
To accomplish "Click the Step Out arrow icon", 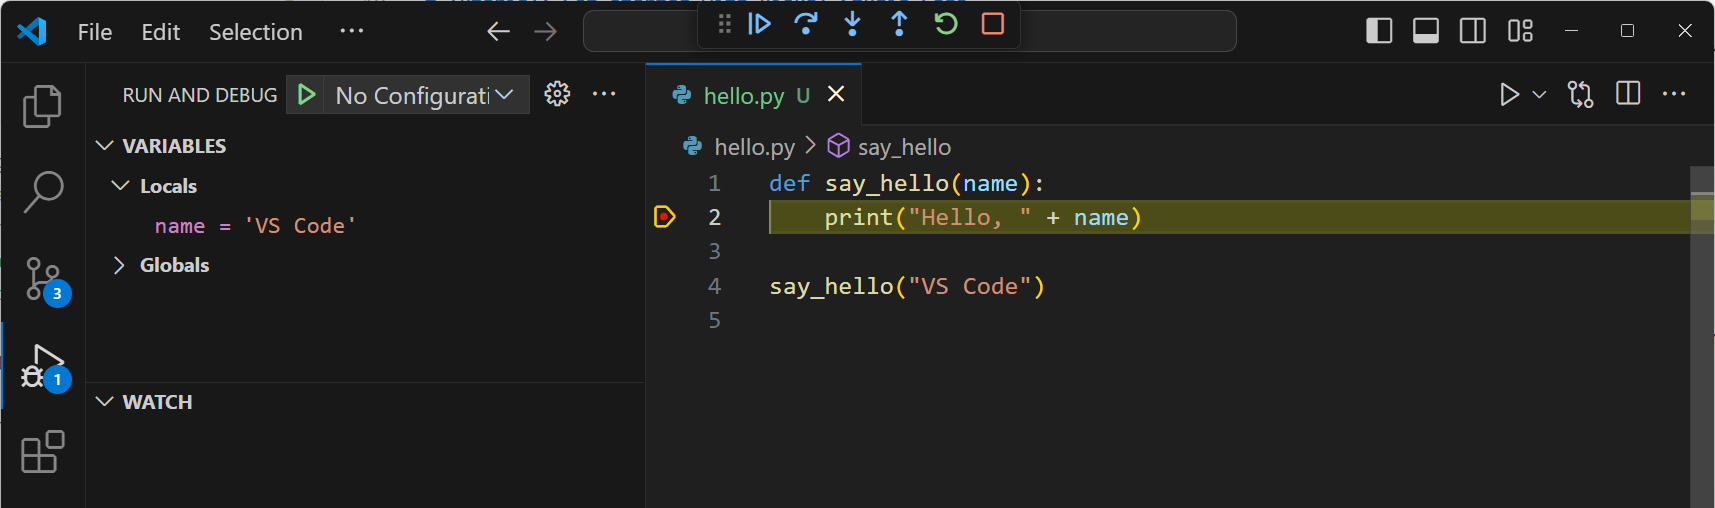I will 899,24.
